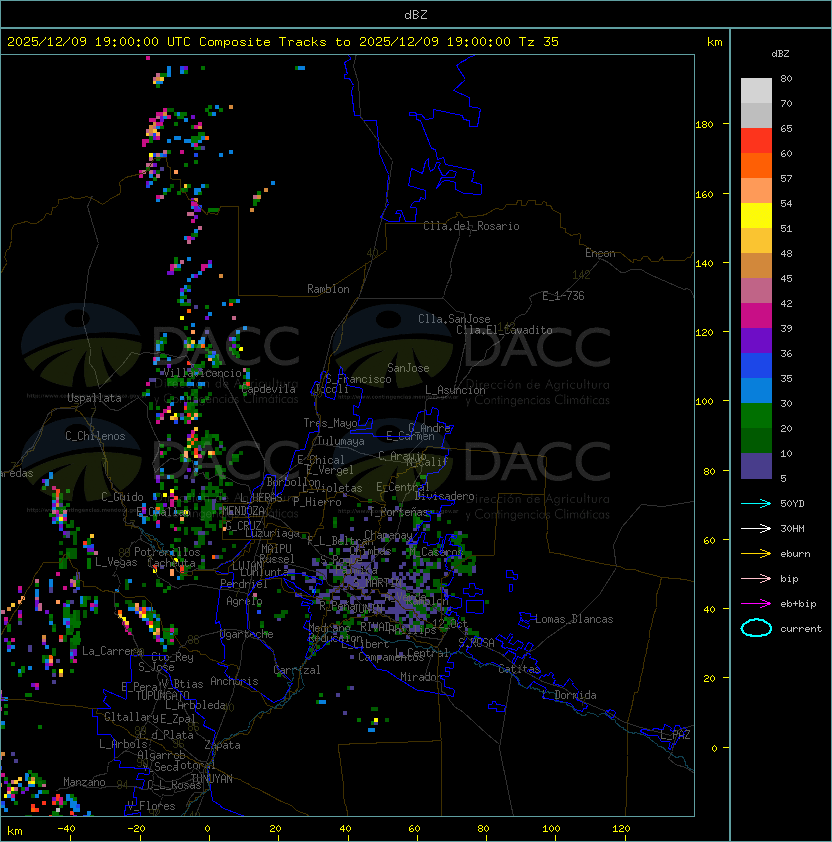This screenshot has width=832, height=842.
Task: Click the dBZ title at top
Action: (x=416, y=15)
